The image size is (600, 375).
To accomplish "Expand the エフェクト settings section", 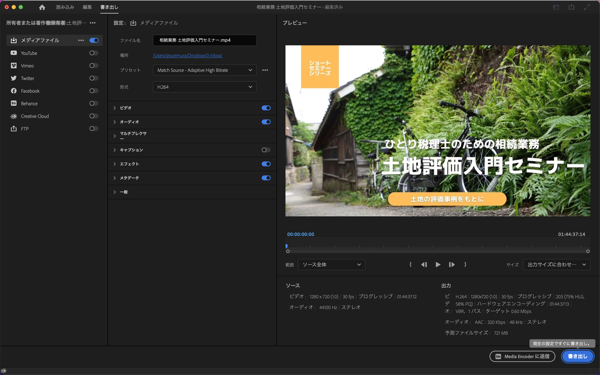I will tap(114, 164).
